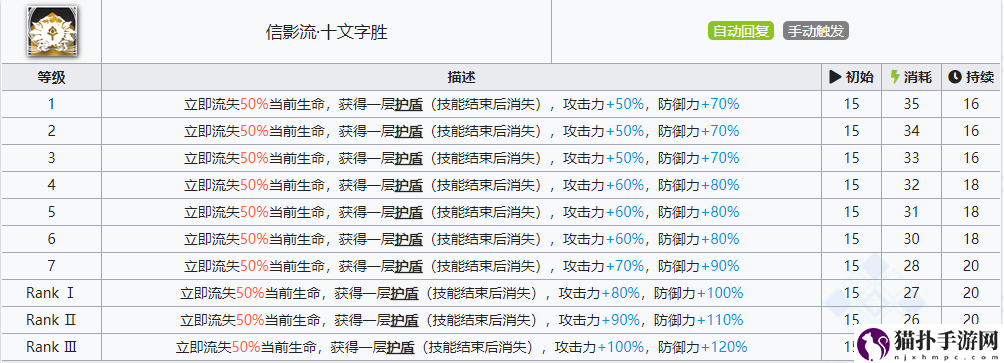1004x363 pixels.
Task: Click the Rank Ⅱ level cell
Action: click(x=51, y=319)
